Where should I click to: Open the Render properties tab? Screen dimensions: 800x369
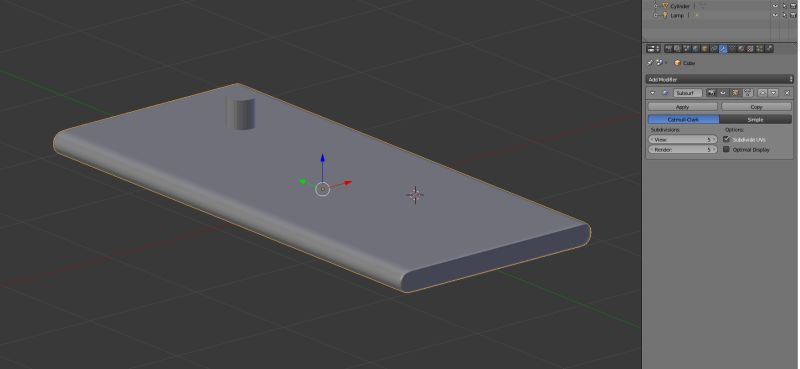[x=668, y=48]
